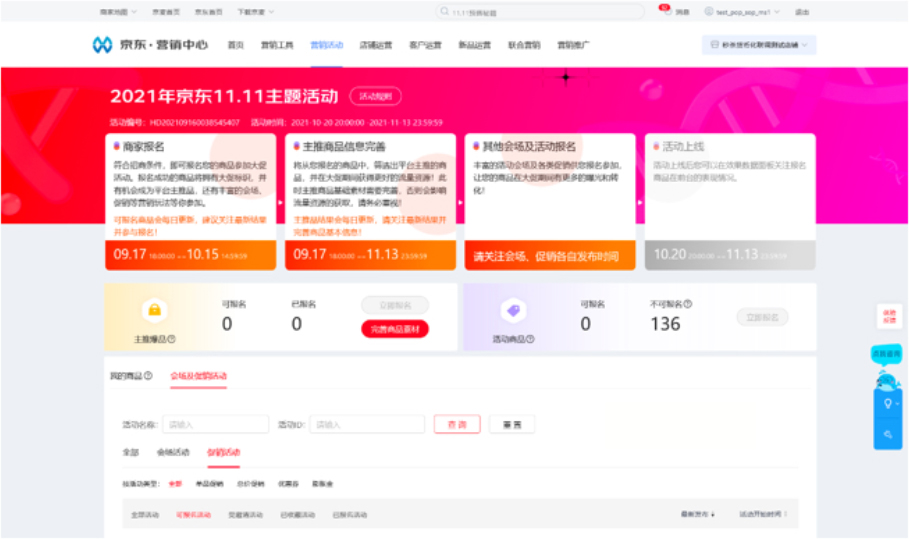Click the 活动开始时间 sort arrows
The height and width of the screenshot is (539, 909).
[x=786, y=514]
